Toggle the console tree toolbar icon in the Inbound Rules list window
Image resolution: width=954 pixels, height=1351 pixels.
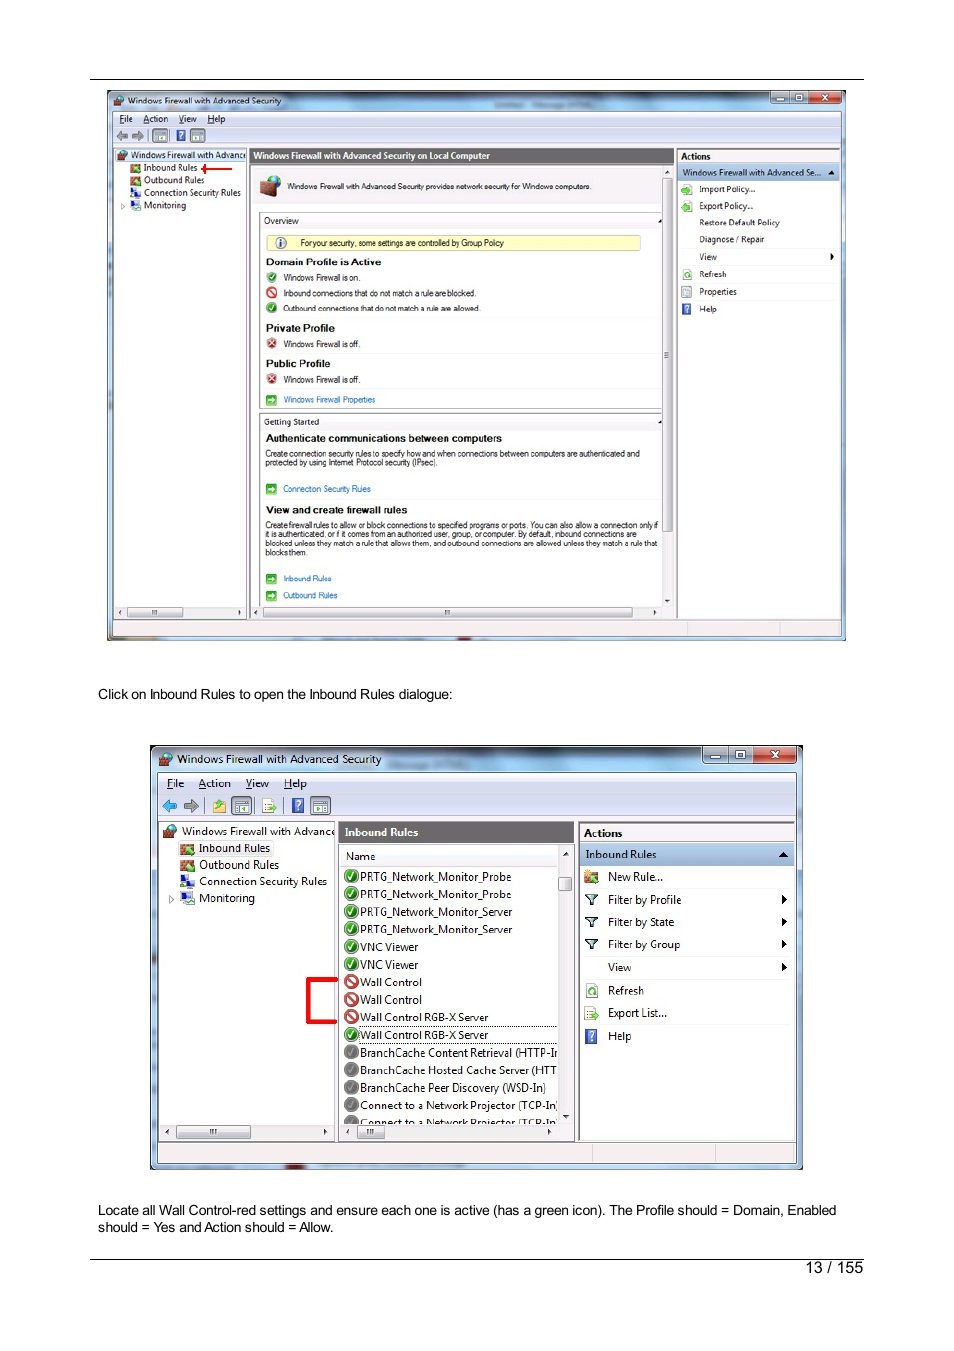pyautogui.click(x=241, y=806)
